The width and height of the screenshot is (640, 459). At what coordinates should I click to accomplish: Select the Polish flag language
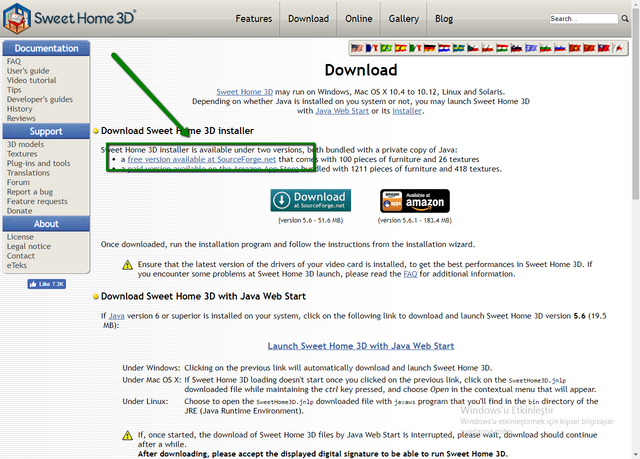point(487,48)
